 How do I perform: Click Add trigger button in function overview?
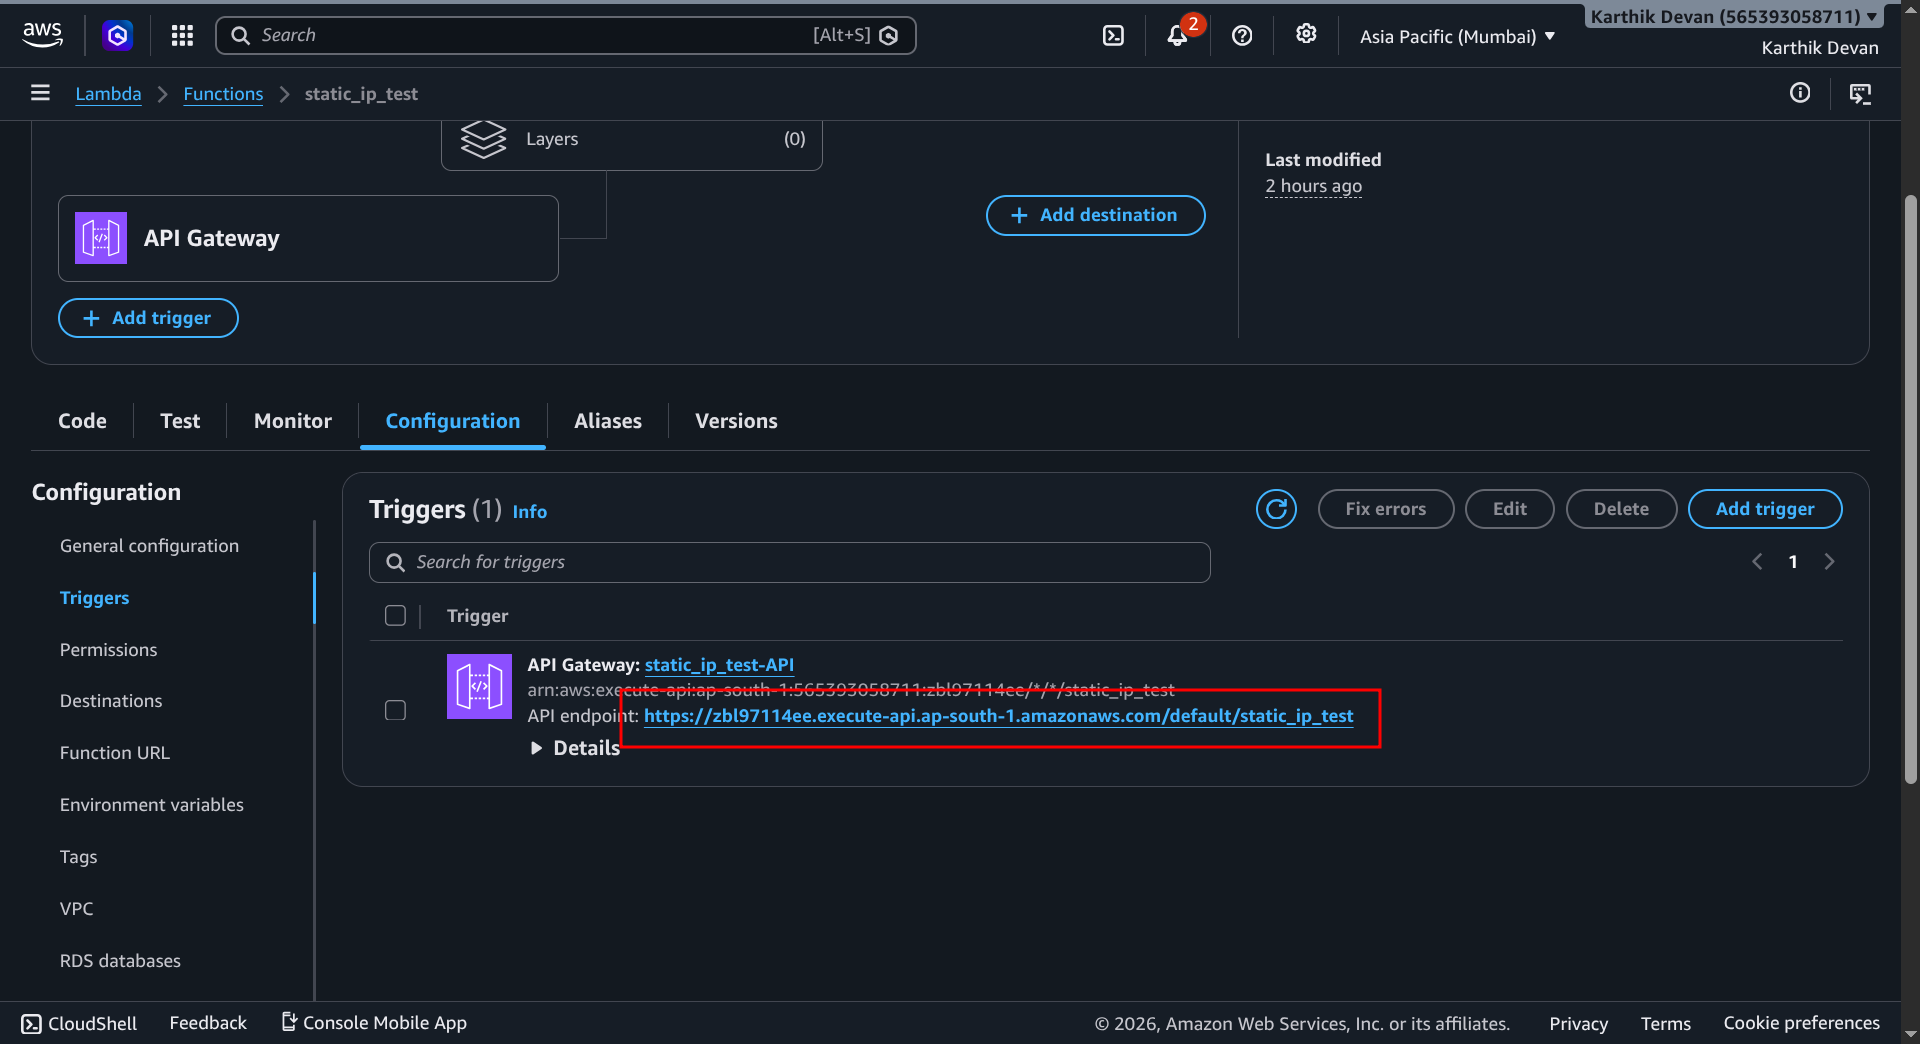148,318
